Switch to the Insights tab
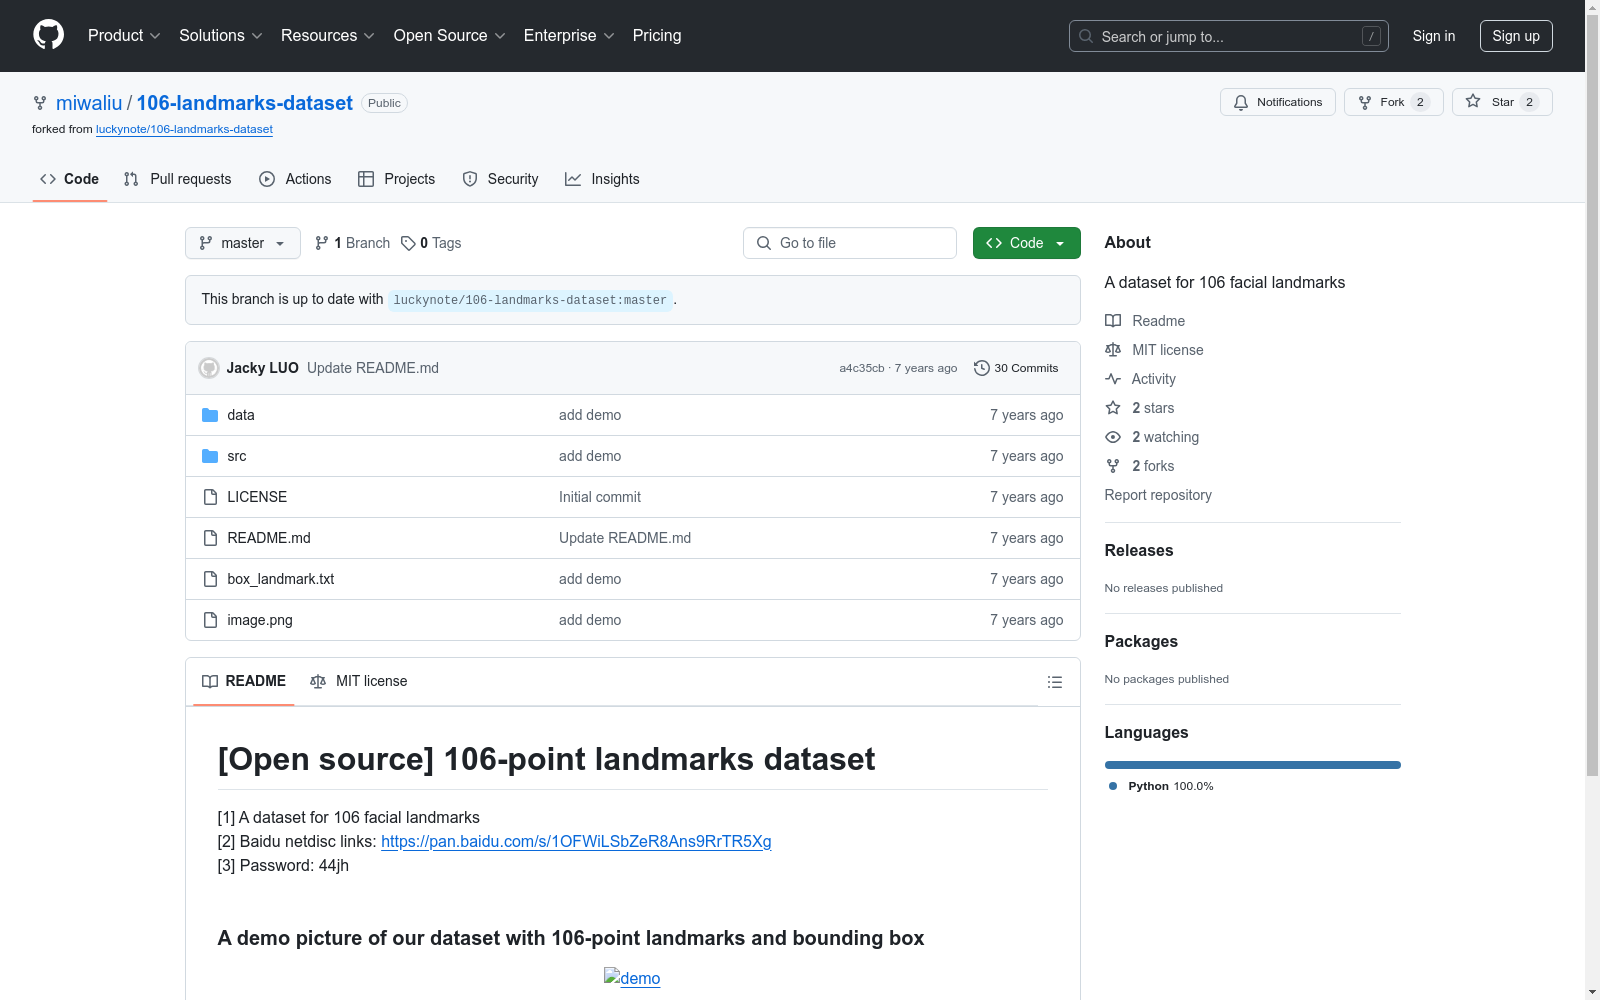The width and height of the screenshot is (1600, 1000). 602,179
